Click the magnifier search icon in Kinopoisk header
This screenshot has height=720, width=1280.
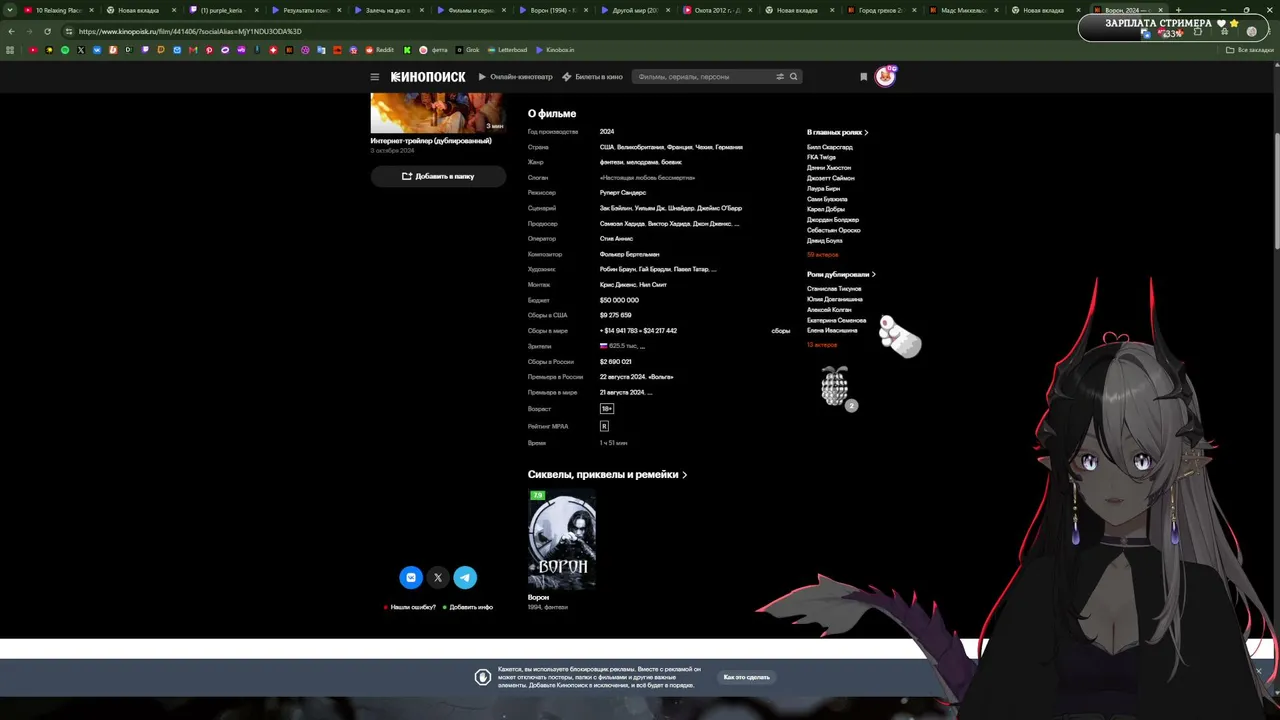(x=794, y=77)
